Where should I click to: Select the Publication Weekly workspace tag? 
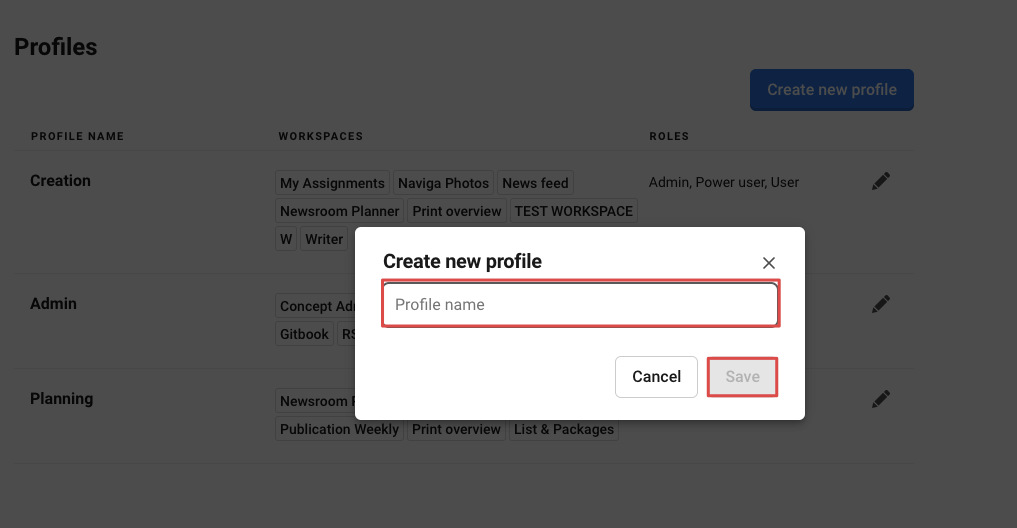339,429
